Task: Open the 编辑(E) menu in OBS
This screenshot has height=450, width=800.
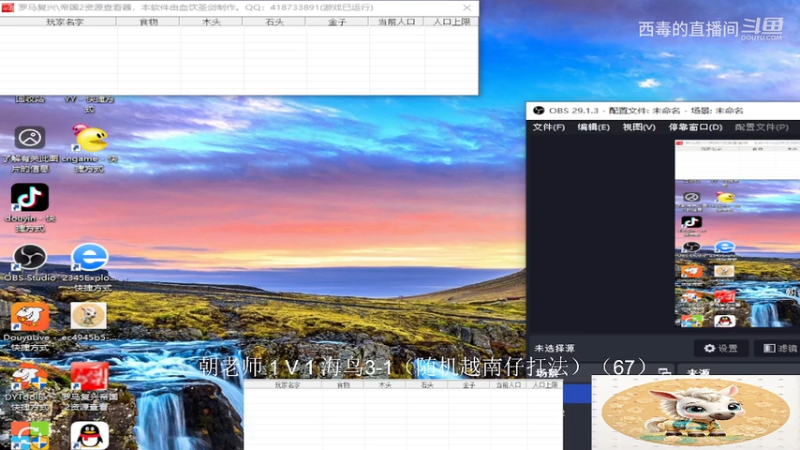Action: click(593, 127)
